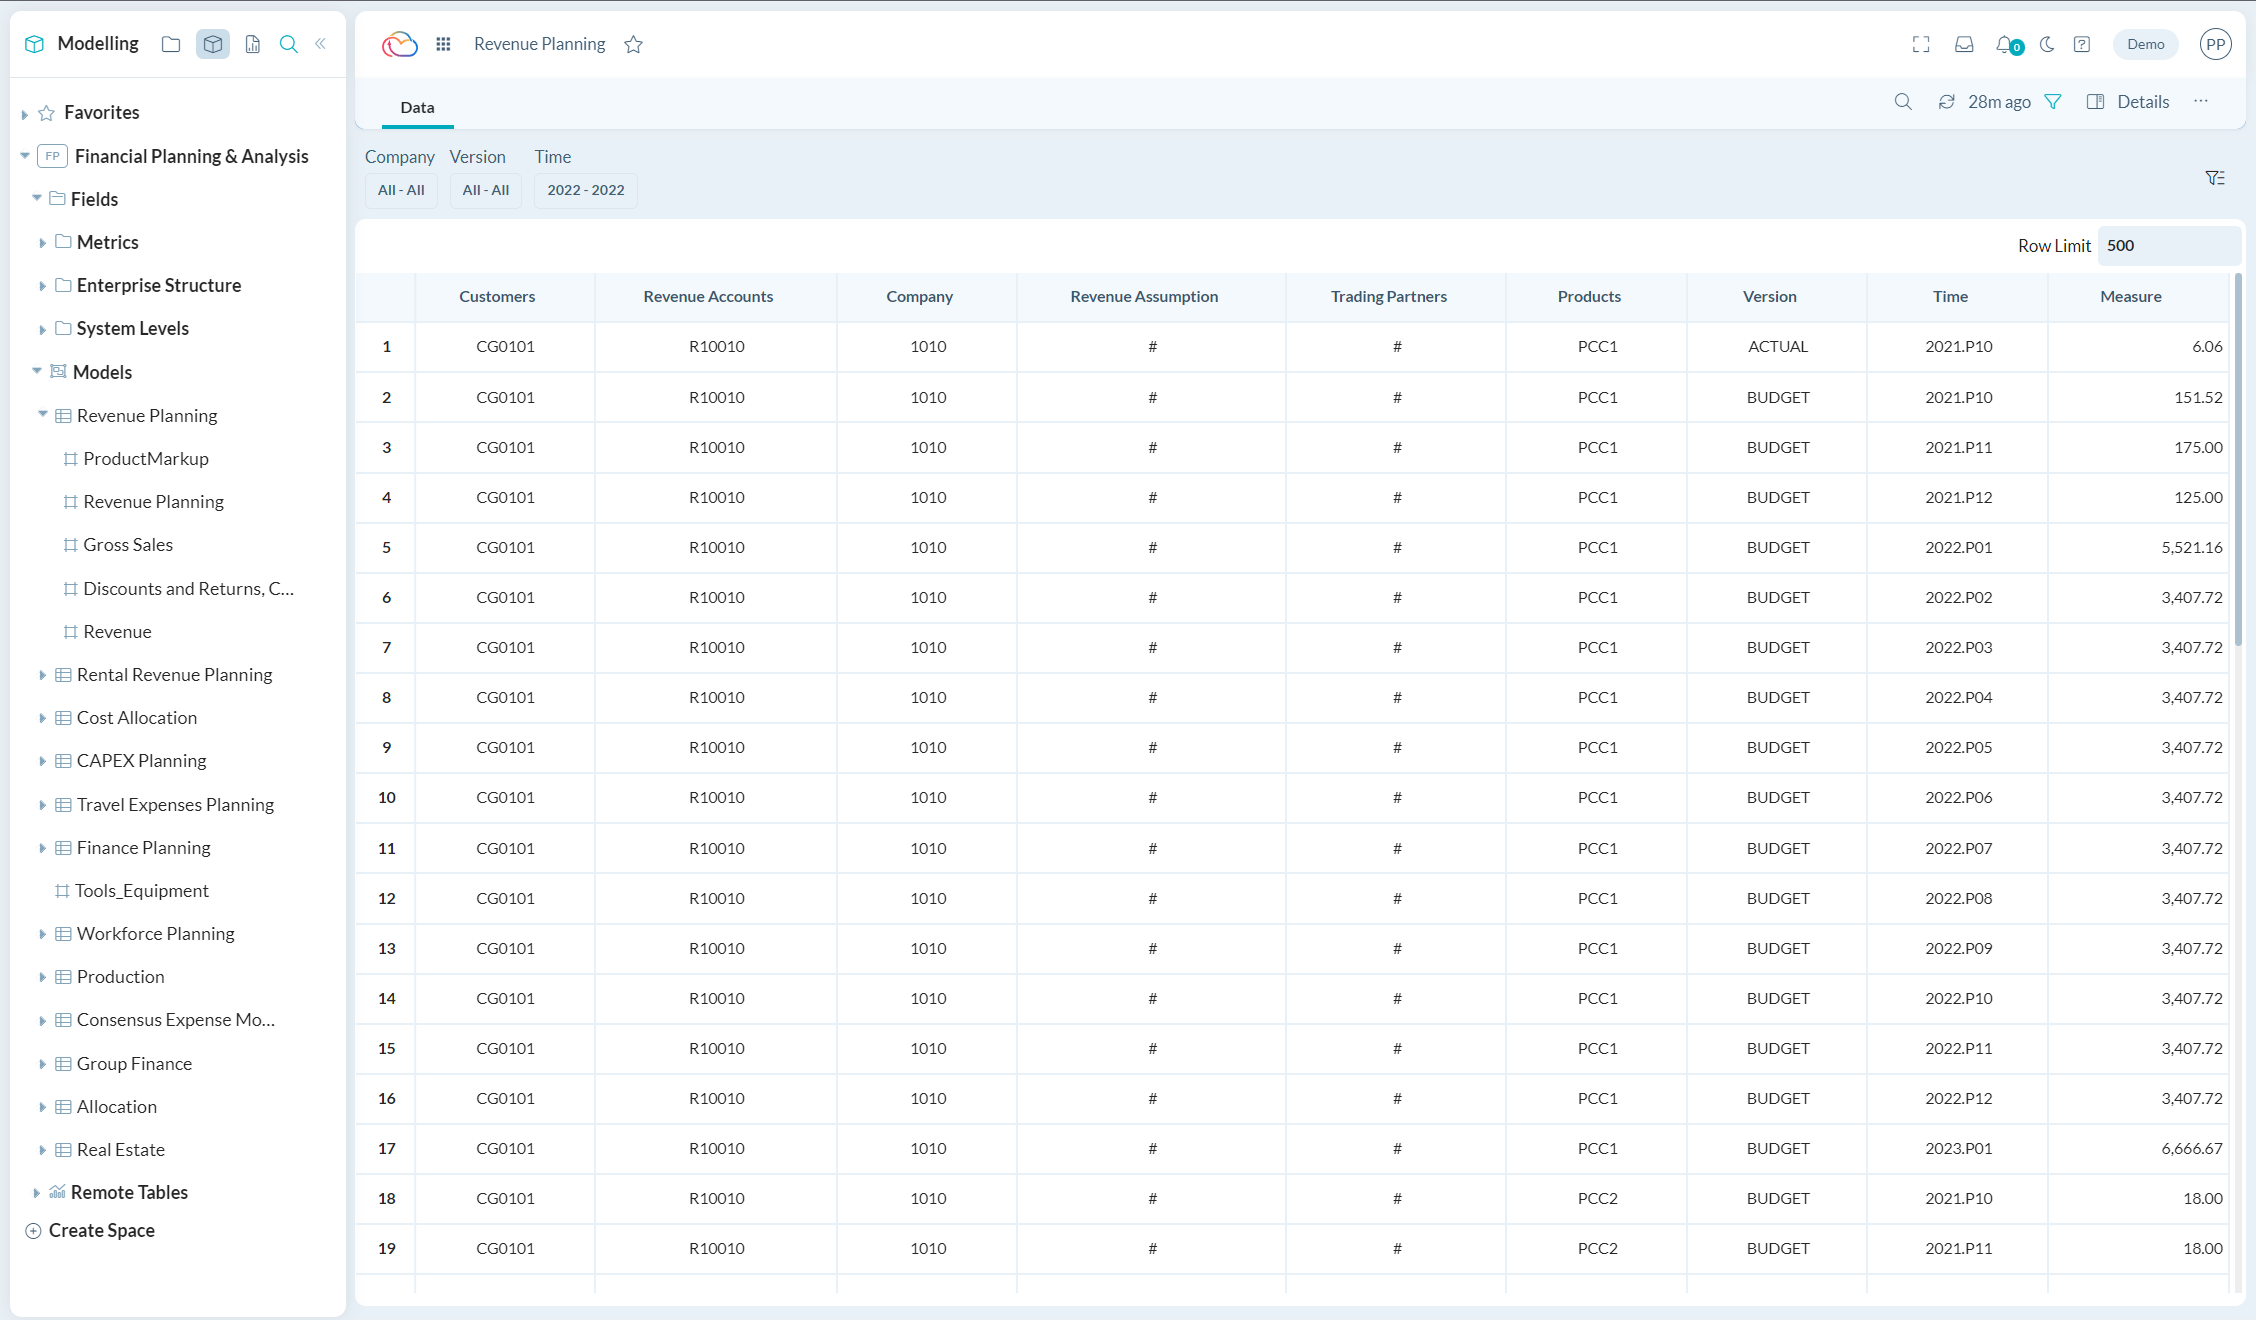Switch to the Data tab
The image size is (2256, 1320).
coord(417,107)
